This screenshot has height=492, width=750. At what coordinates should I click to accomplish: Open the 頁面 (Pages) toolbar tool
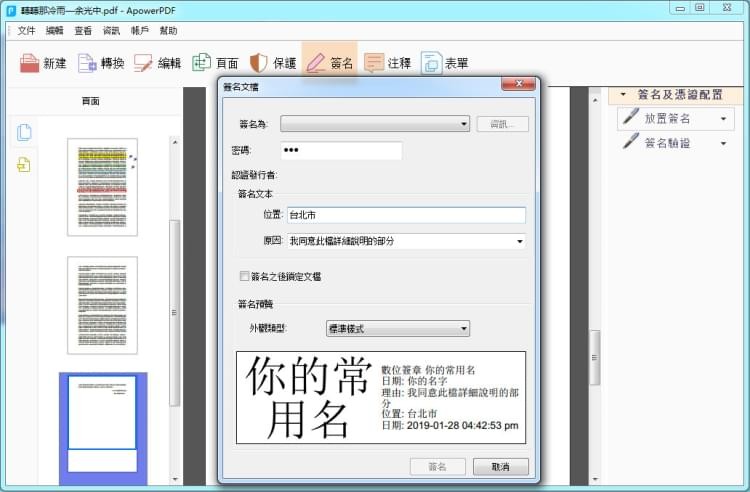(201, 63)
